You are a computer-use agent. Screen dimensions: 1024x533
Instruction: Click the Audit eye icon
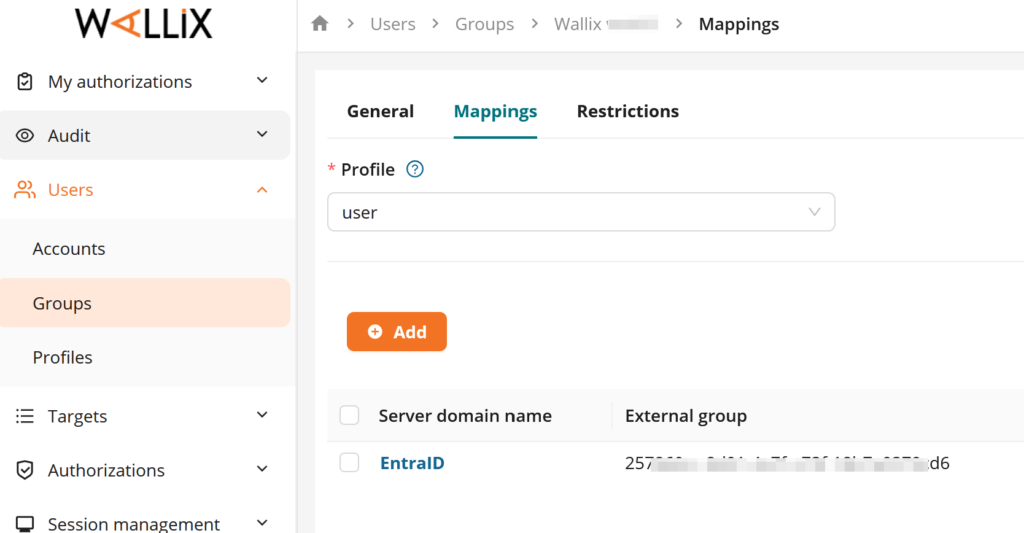click(25, 136)
